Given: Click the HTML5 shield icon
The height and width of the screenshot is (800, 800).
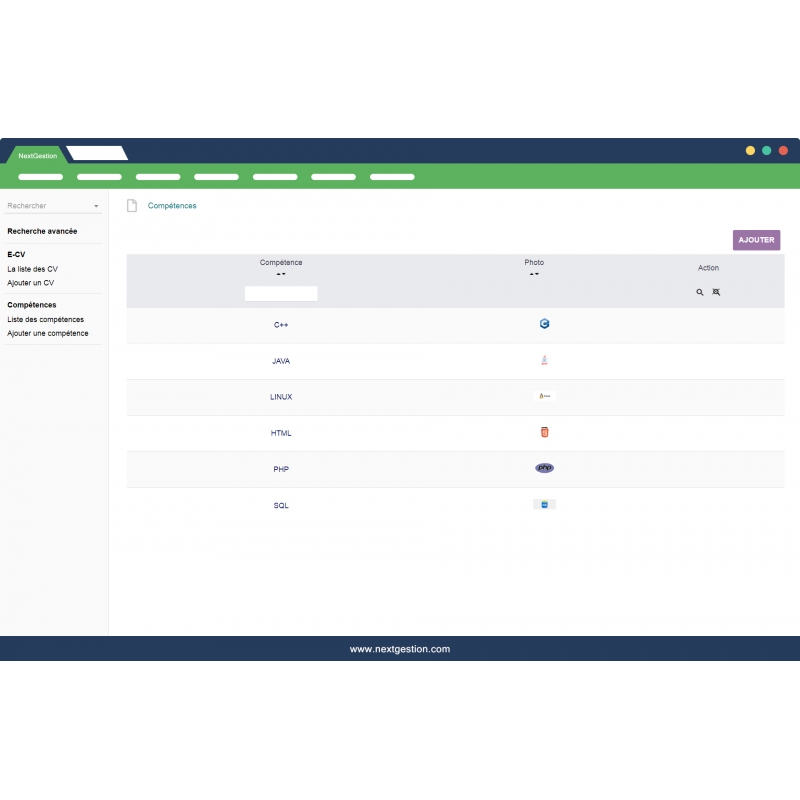Looking at the screenshot, I should click(x=544, y=432).
